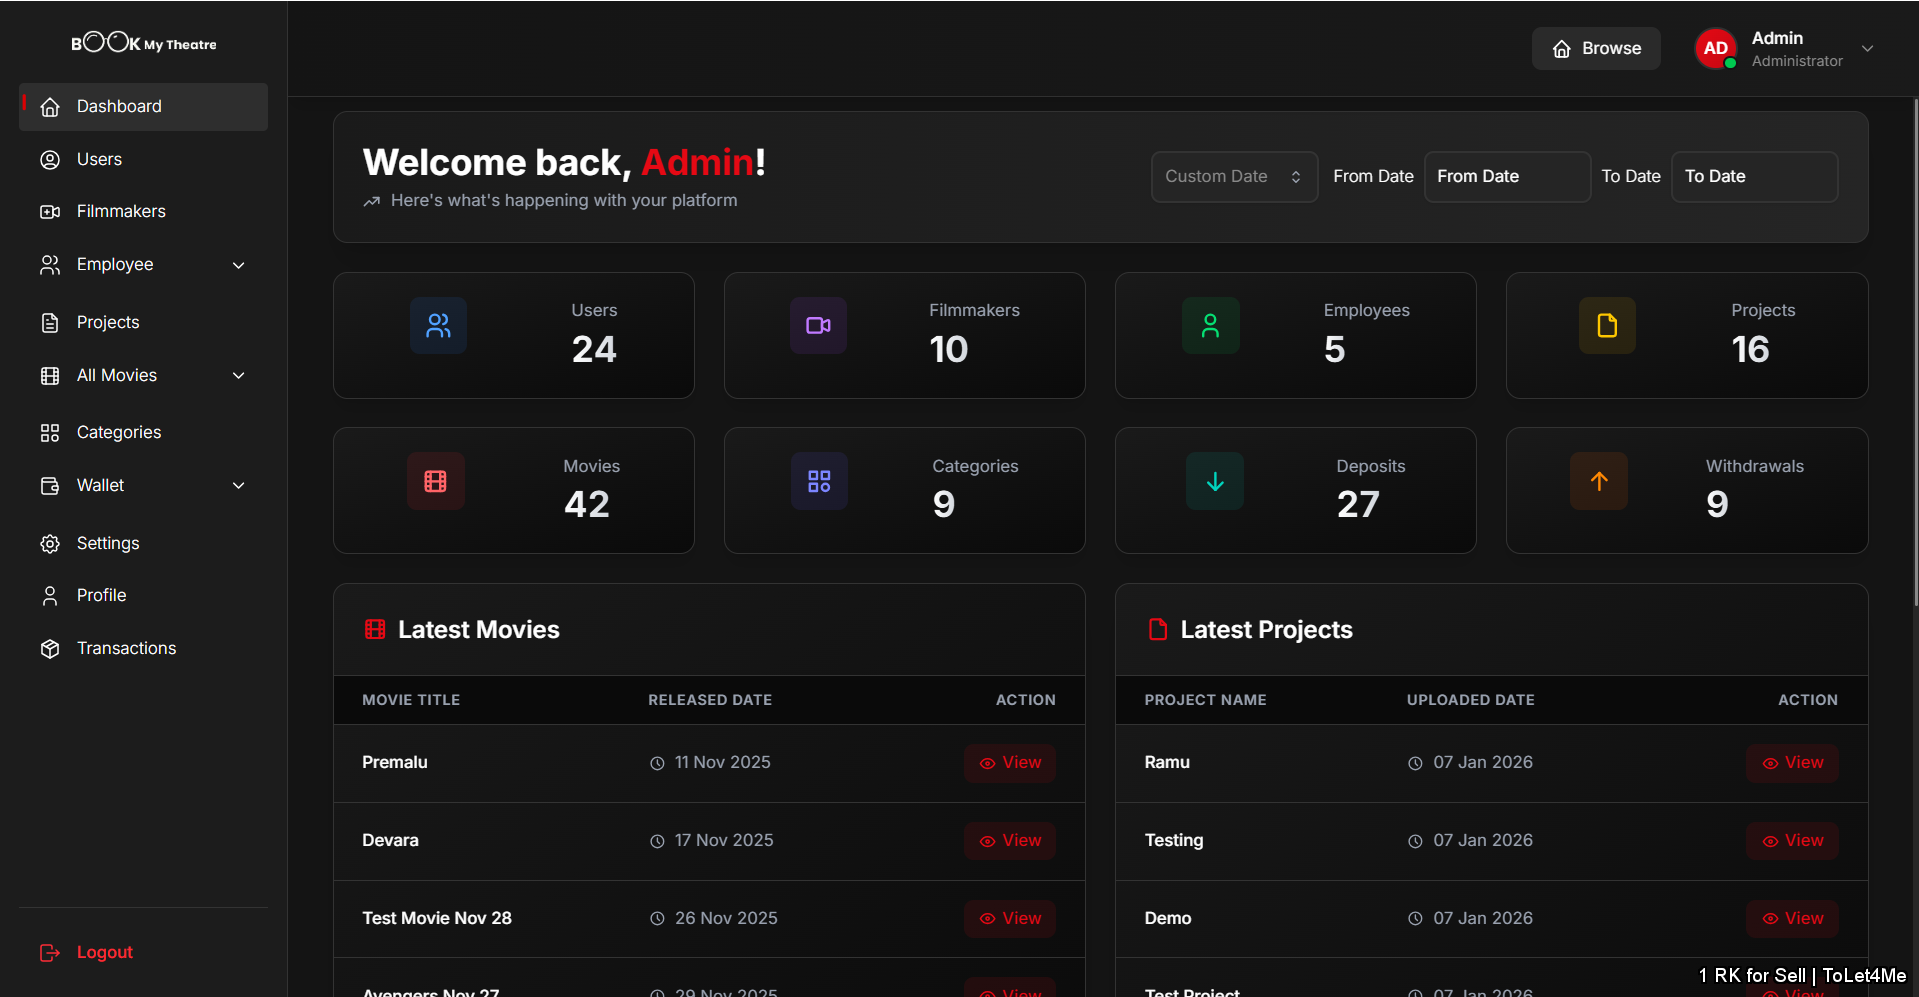Open Filmmakers from the sidebar

click(121, 212)
